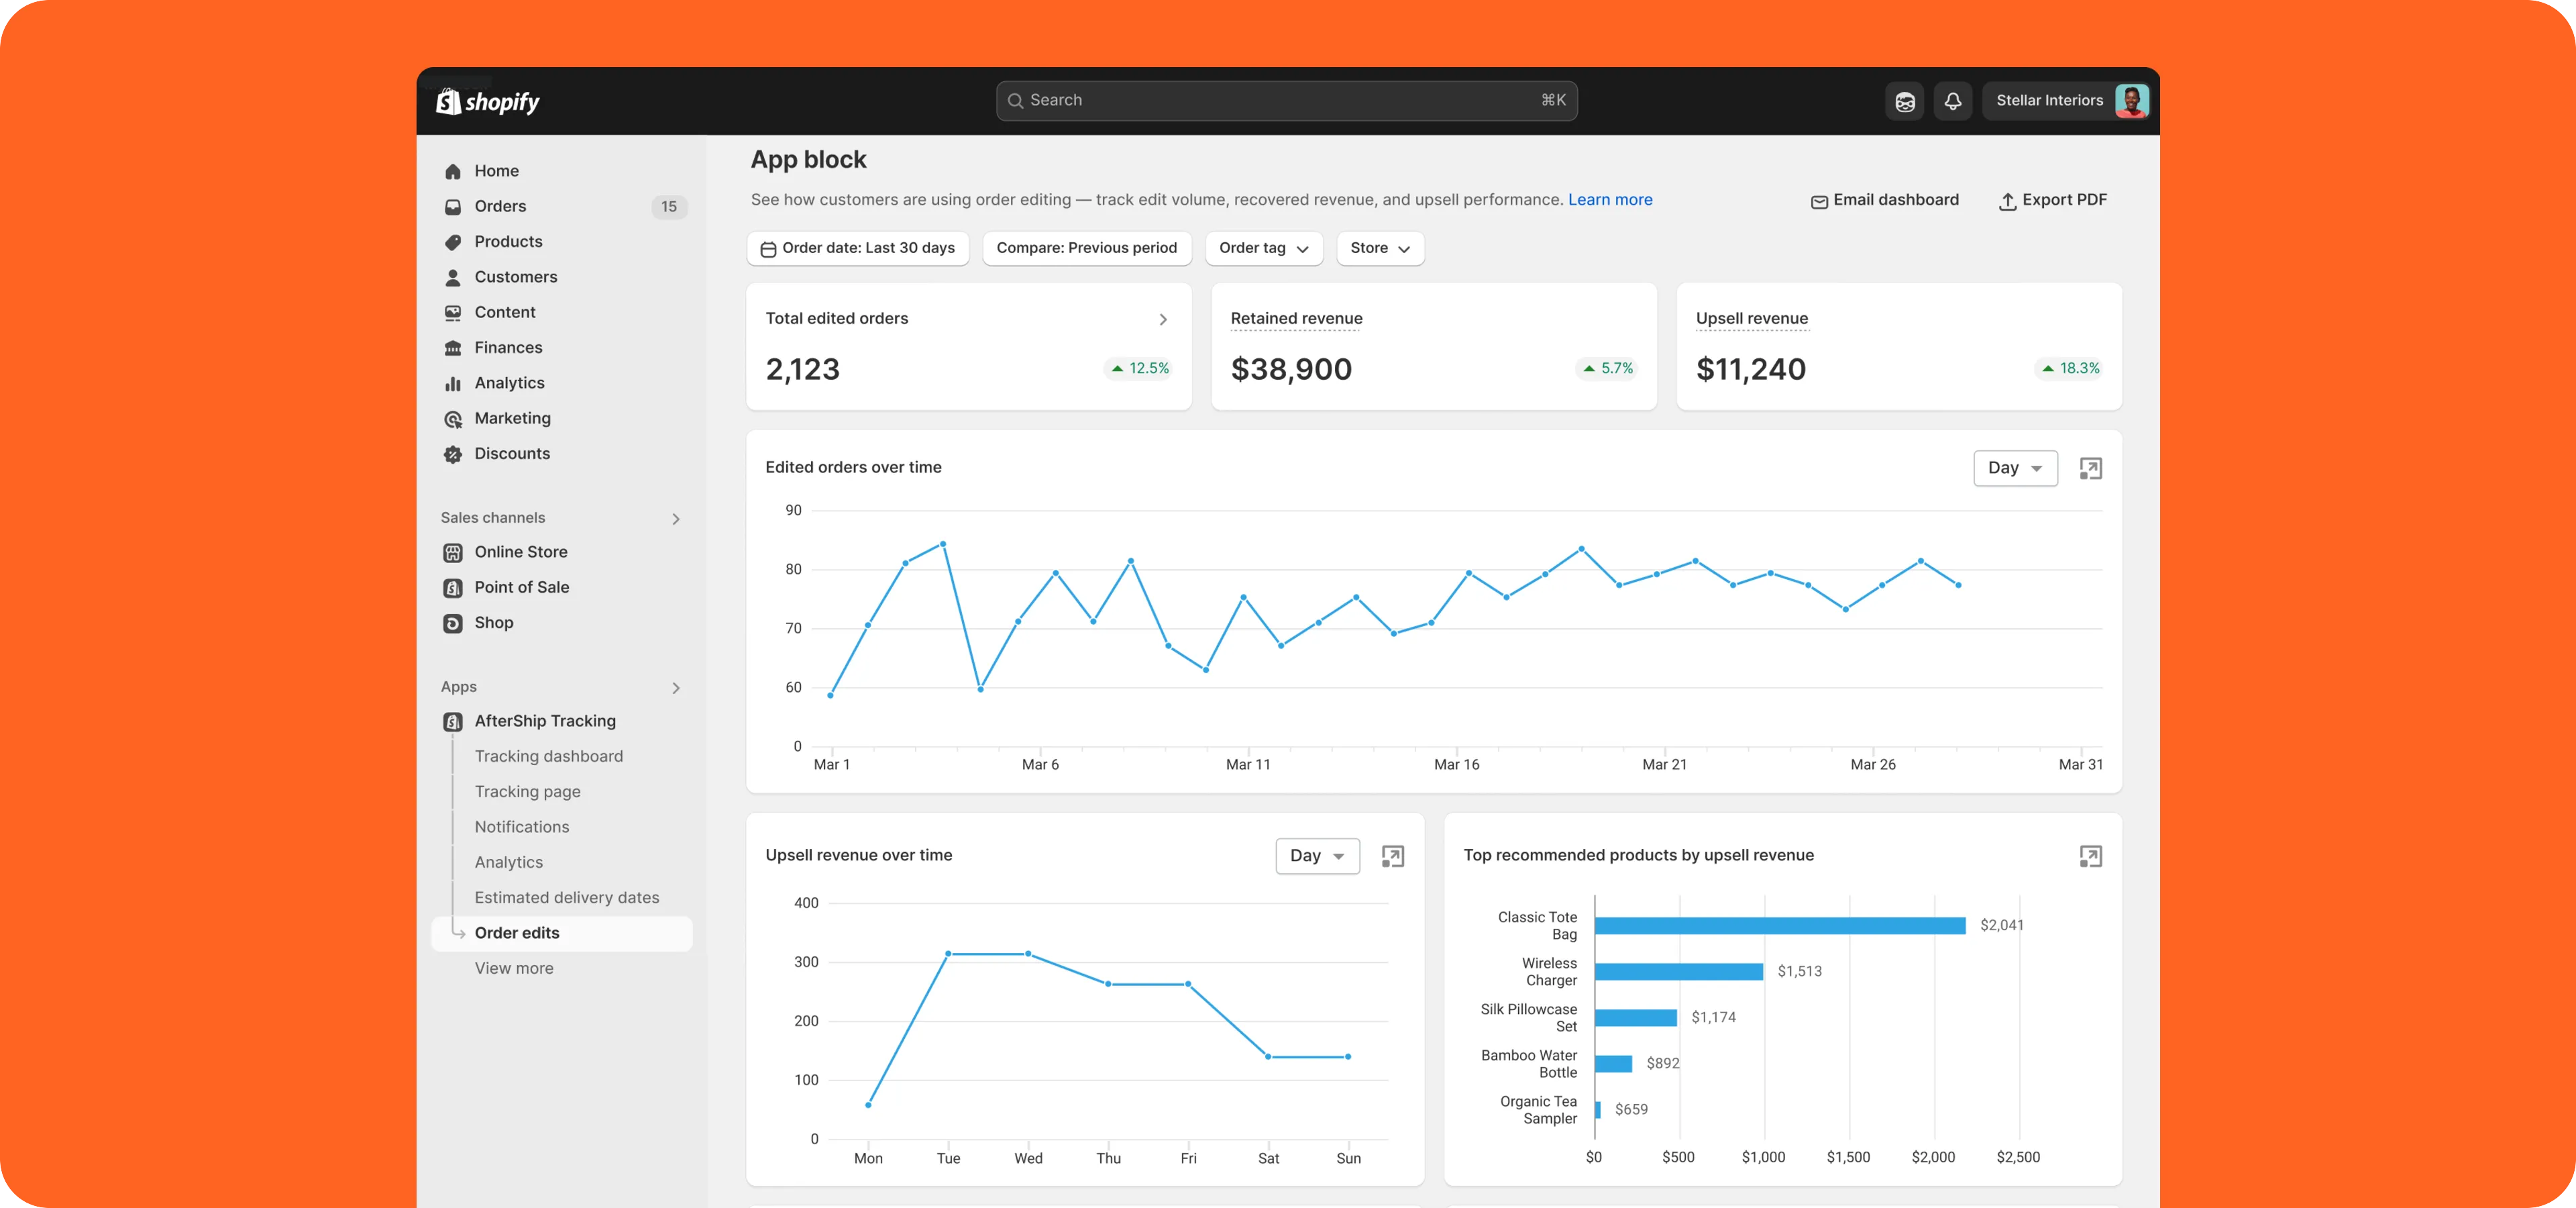Click Compare: Previous period filter

coord(1086,248)
